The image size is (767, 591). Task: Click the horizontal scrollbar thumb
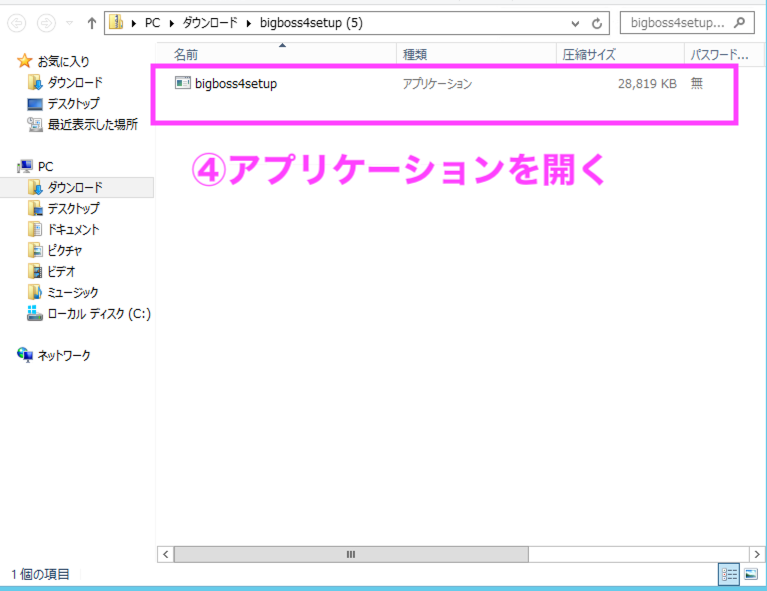pos(350,553)
